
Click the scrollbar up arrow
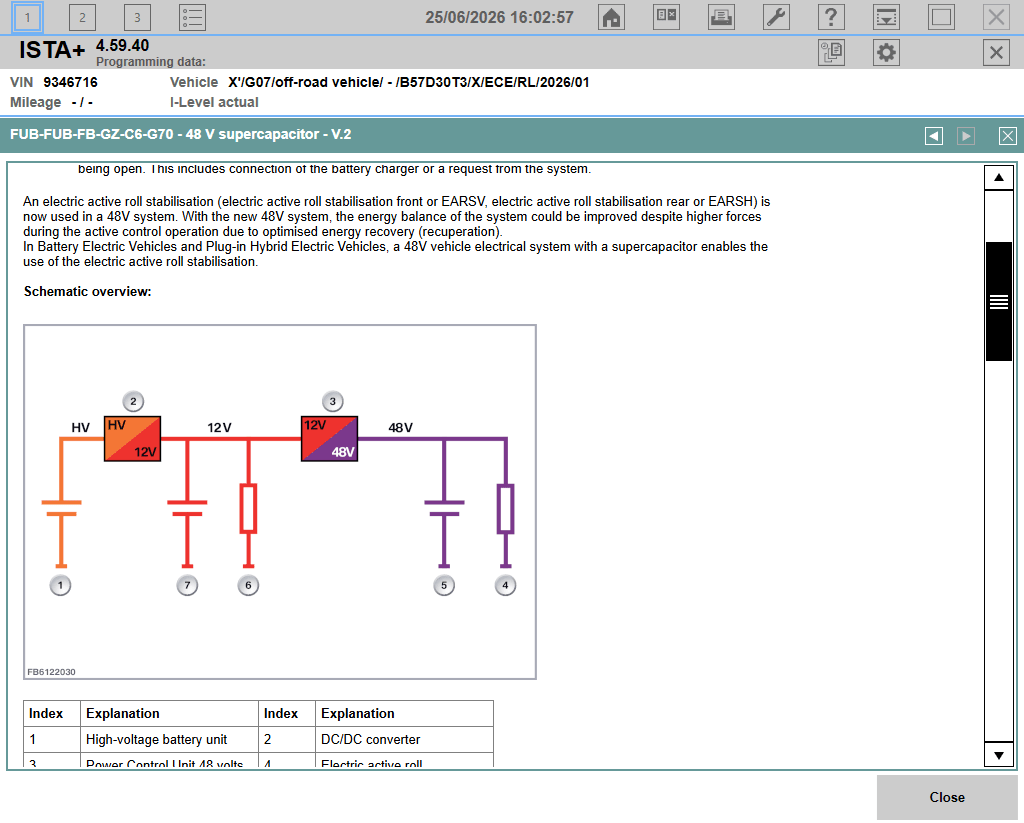999,178
